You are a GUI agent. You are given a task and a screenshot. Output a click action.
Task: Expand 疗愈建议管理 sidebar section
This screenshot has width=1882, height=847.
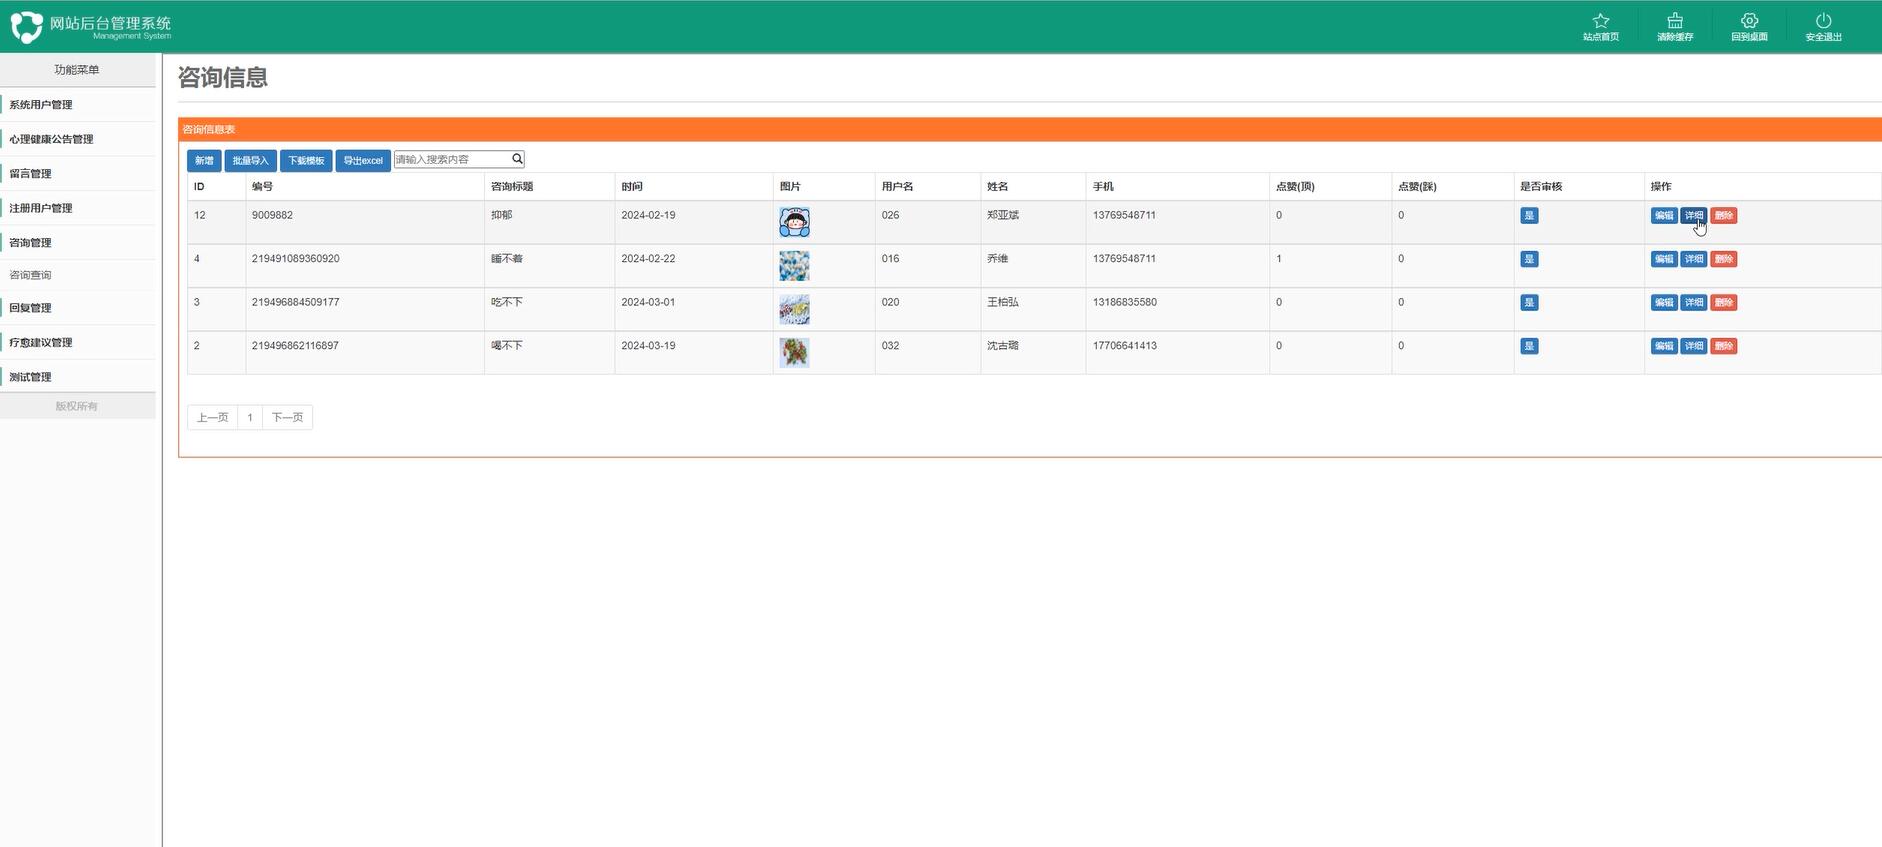click(x=41, y=343)
